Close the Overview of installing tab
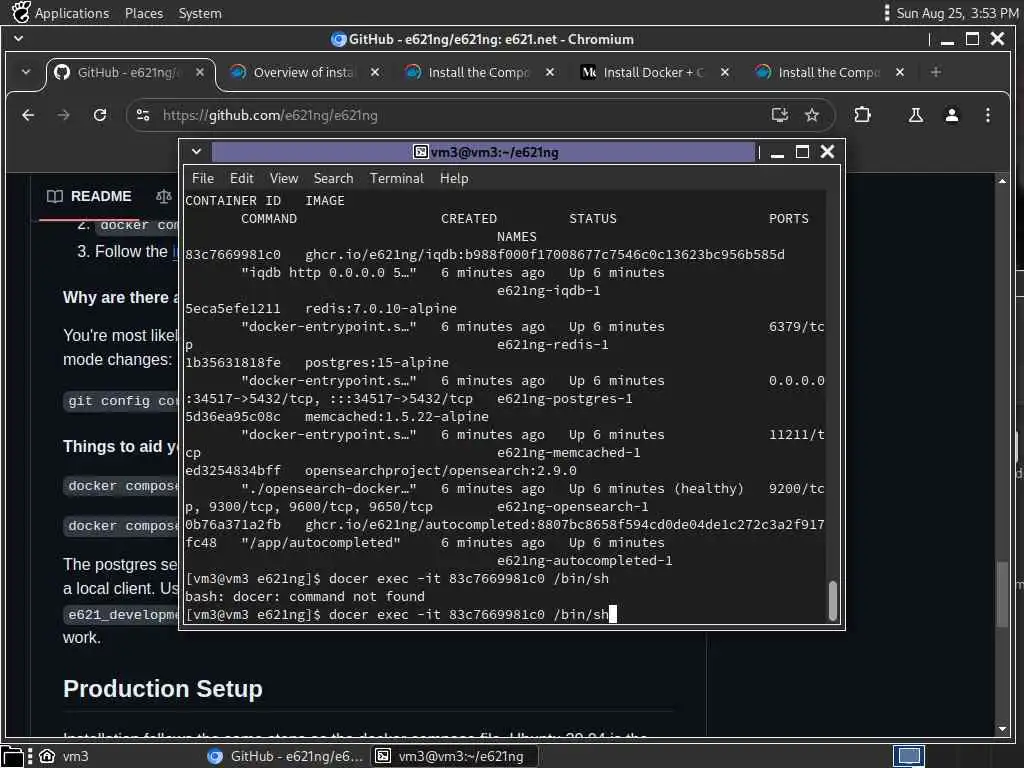 375,72
